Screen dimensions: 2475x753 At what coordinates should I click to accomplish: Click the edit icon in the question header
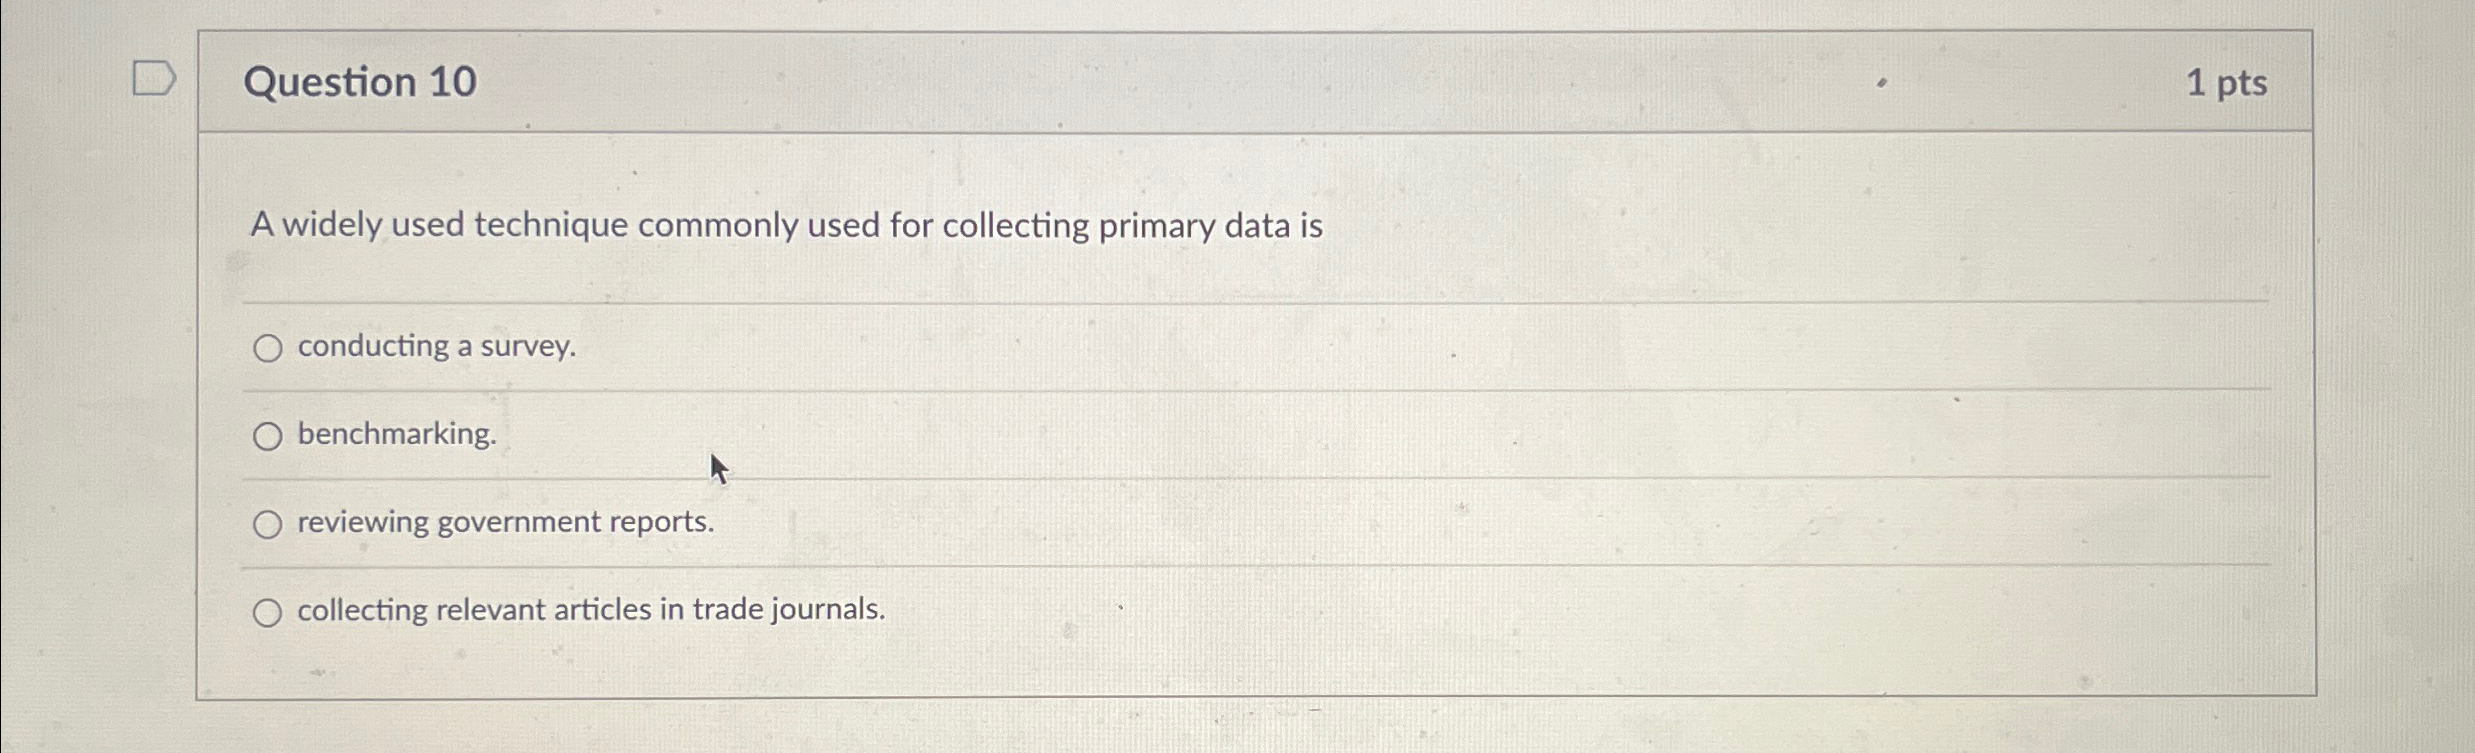[1880, 84]
